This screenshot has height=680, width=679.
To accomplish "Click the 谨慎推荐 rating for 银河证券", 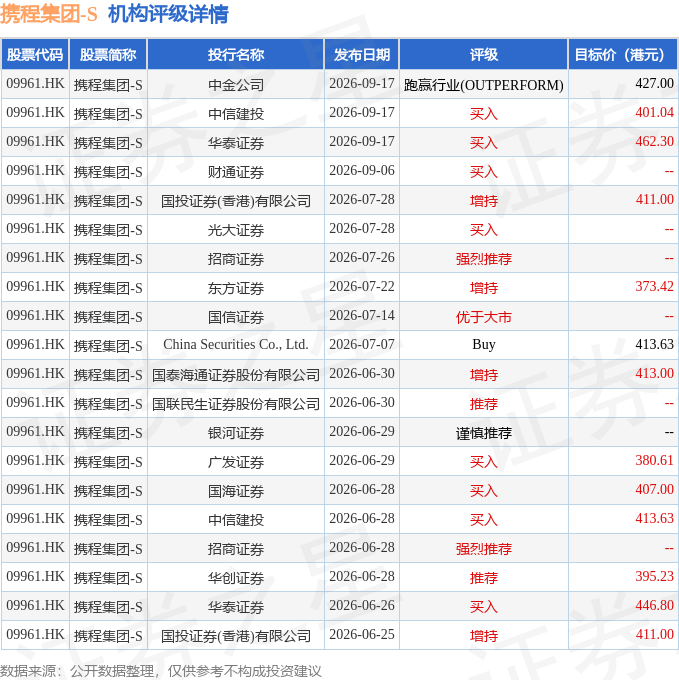I will click(x=483, y=432).
